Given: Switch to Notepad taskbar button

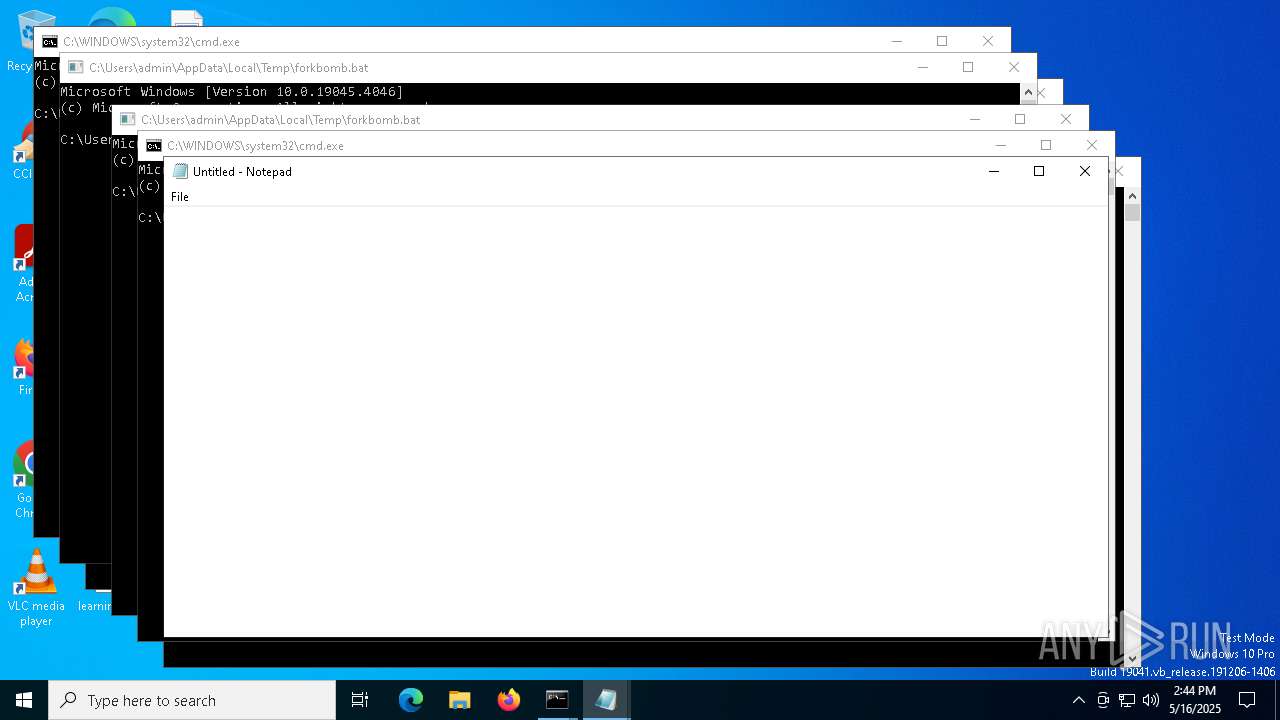Looking at the screenshot, I should [606, 700].
